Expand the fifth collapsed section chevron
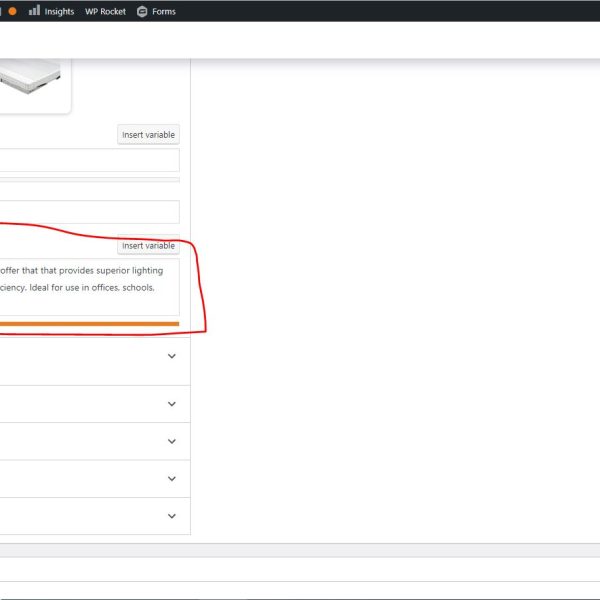Image resolution: width=600 pixels, height=600 pixels. [x=171, y=516]
